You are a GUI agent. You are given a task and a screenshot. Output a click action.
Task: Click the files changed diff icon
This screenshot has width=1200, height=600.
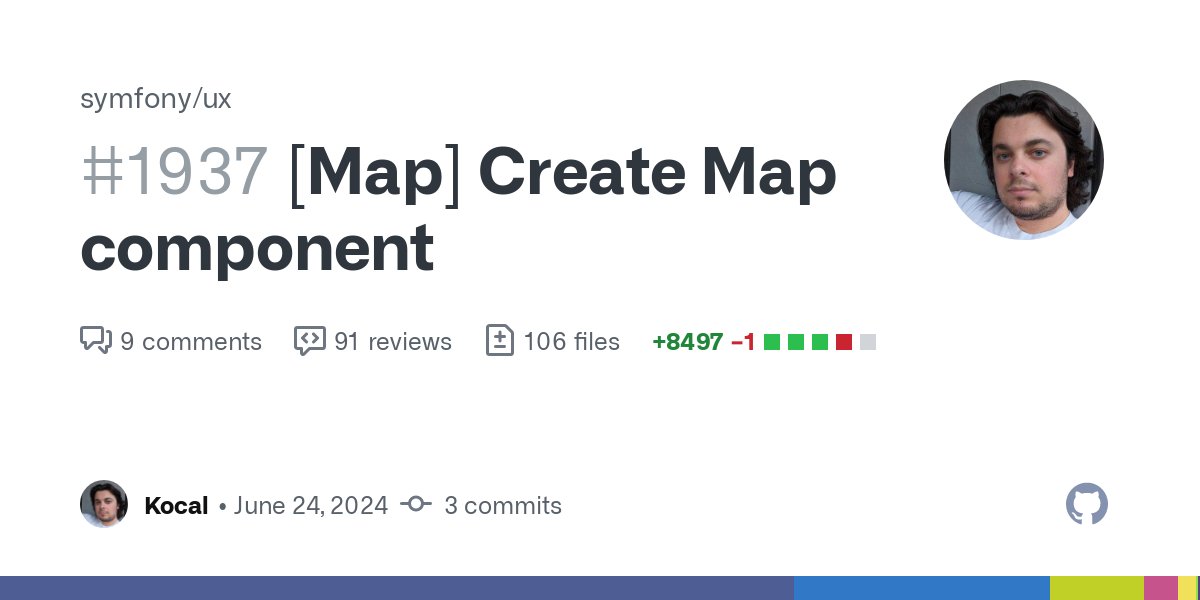(499, 341)
